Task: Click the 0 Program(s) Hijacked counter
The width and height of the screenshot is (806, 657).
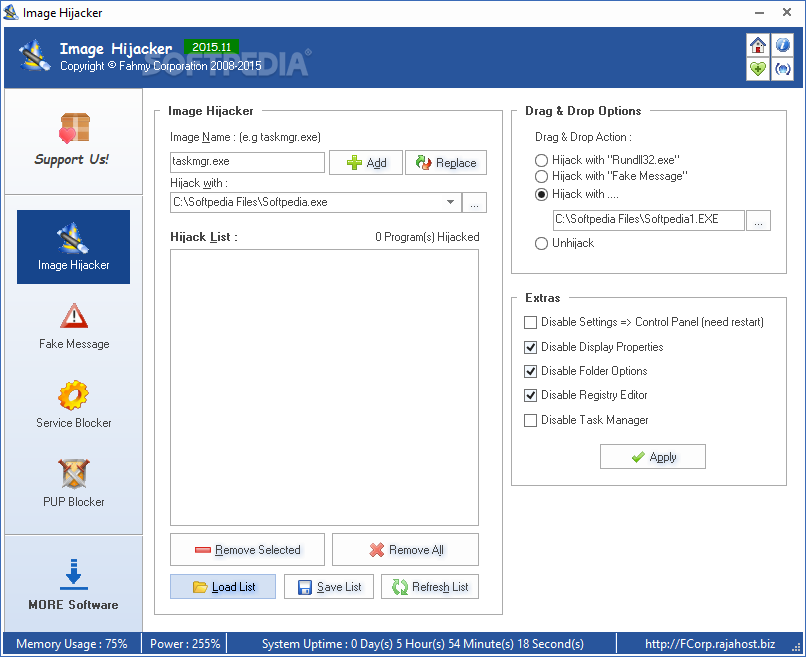Action: coord(427,237)
